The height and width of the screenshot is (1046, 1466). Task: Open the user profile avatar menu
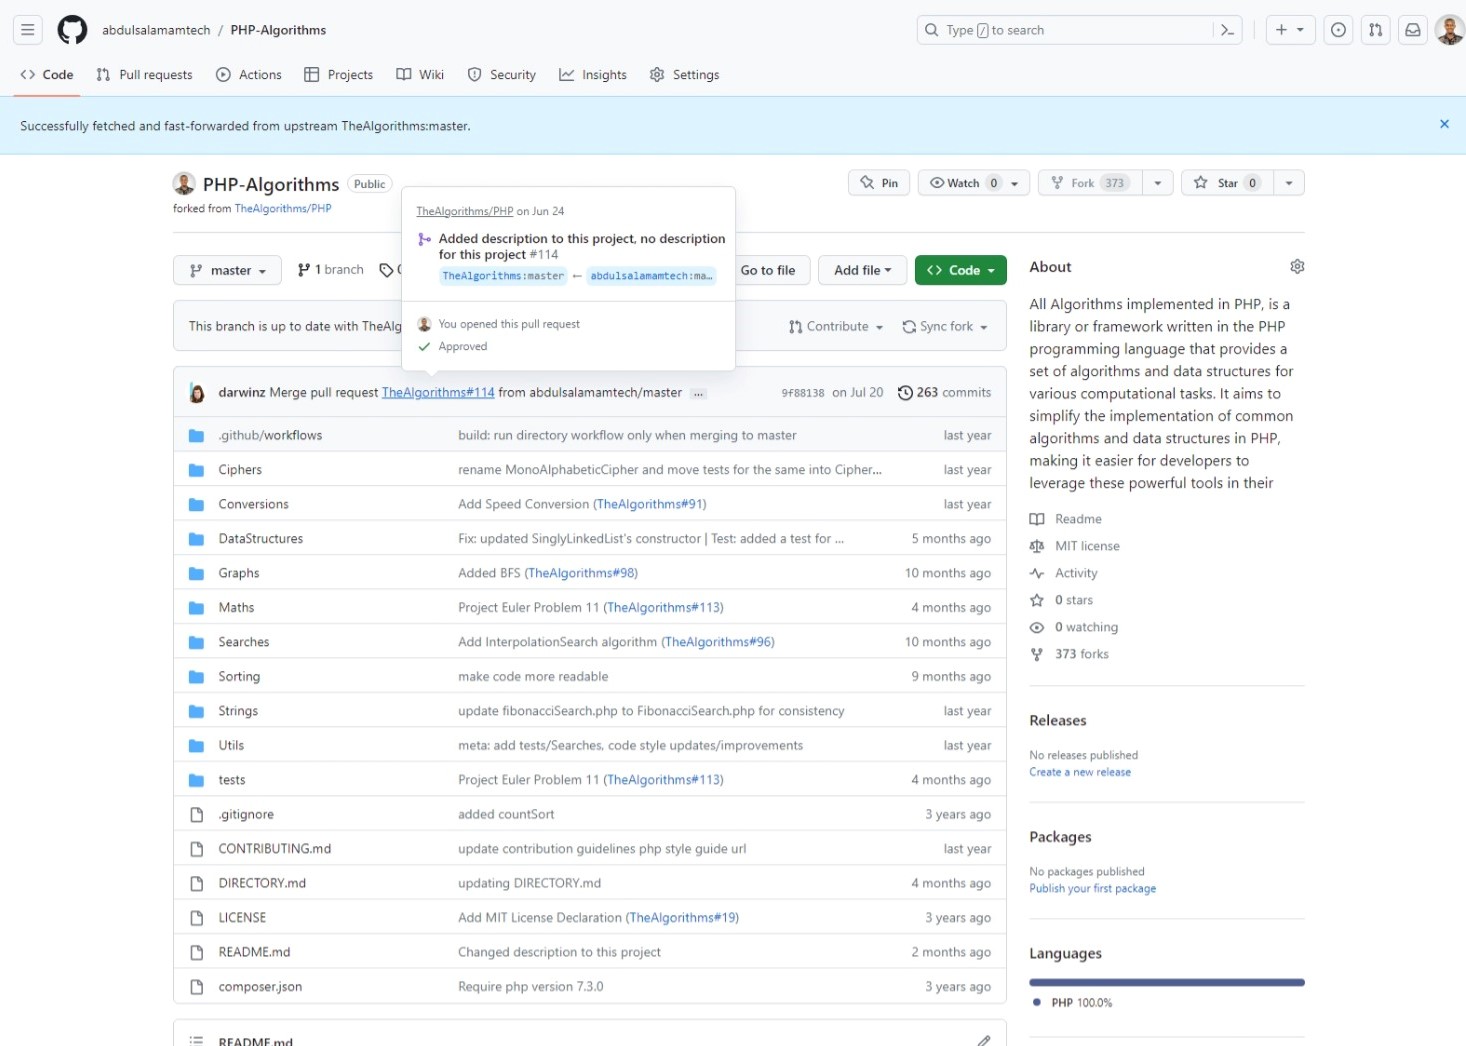coord(1449,30)
